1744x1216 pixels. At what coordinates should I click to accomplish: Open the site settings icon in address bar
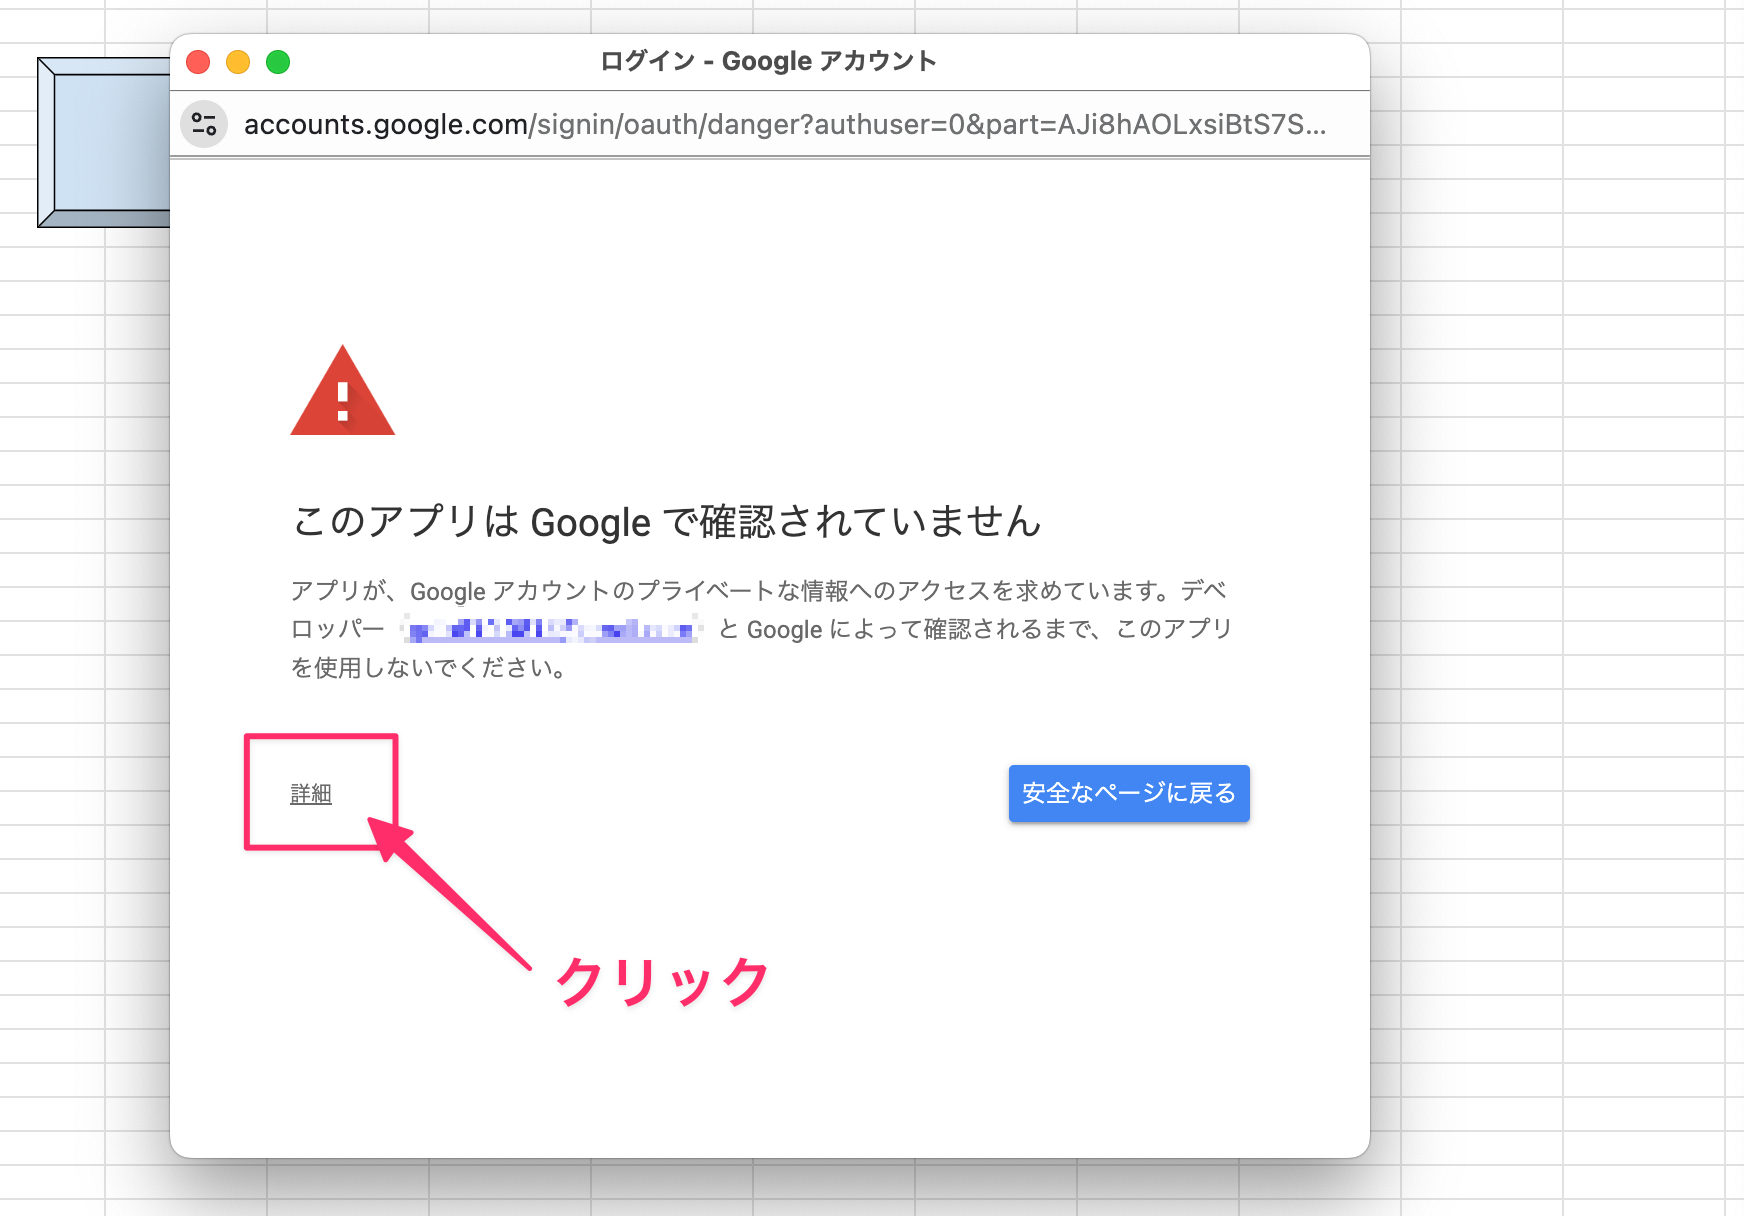204,124
